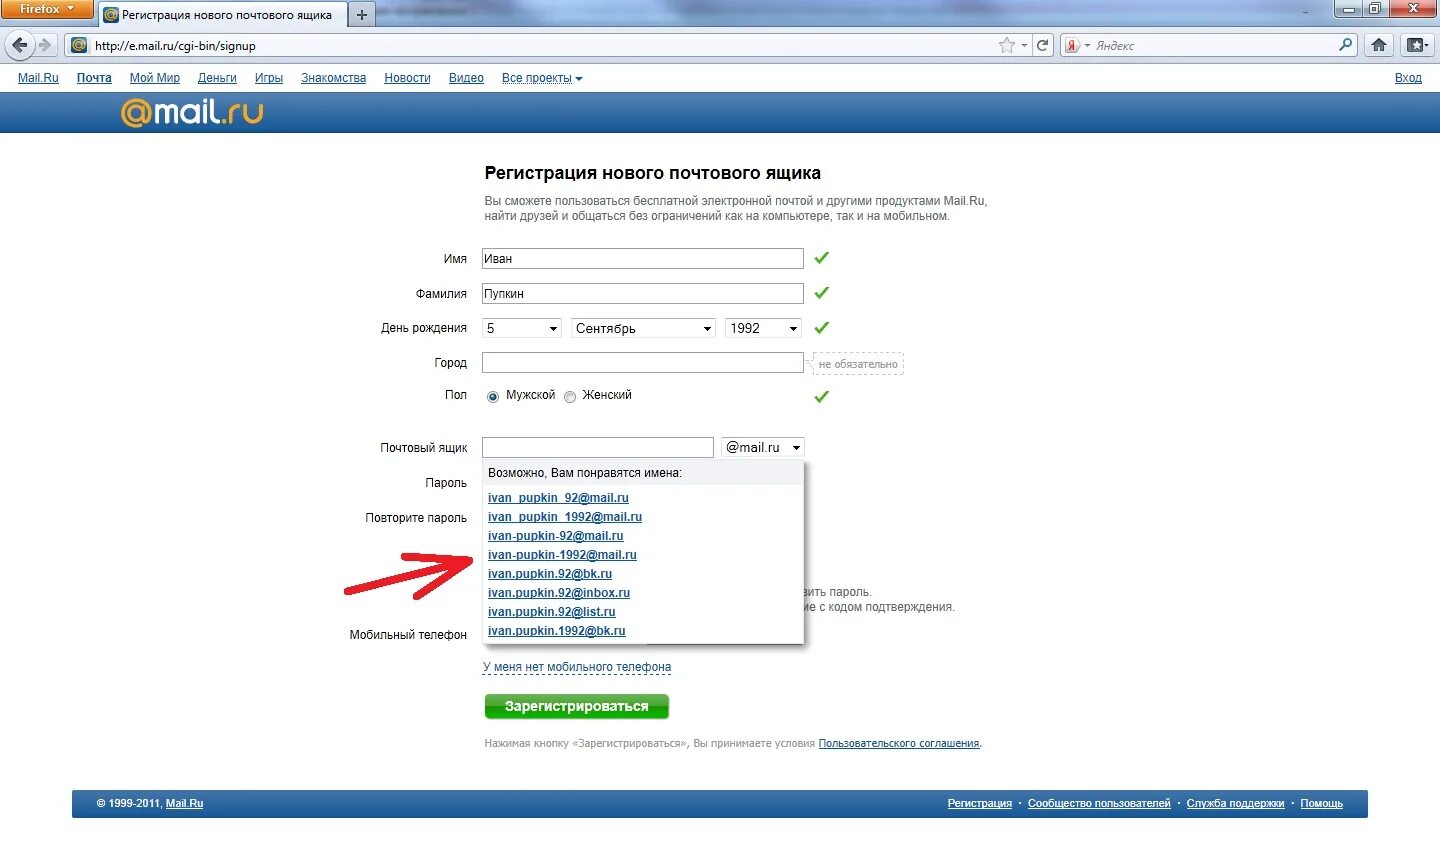This screenshot has height=860, width=1440.
Task: Open the address bar history dropdown arrow
Action: point(1024,45)
